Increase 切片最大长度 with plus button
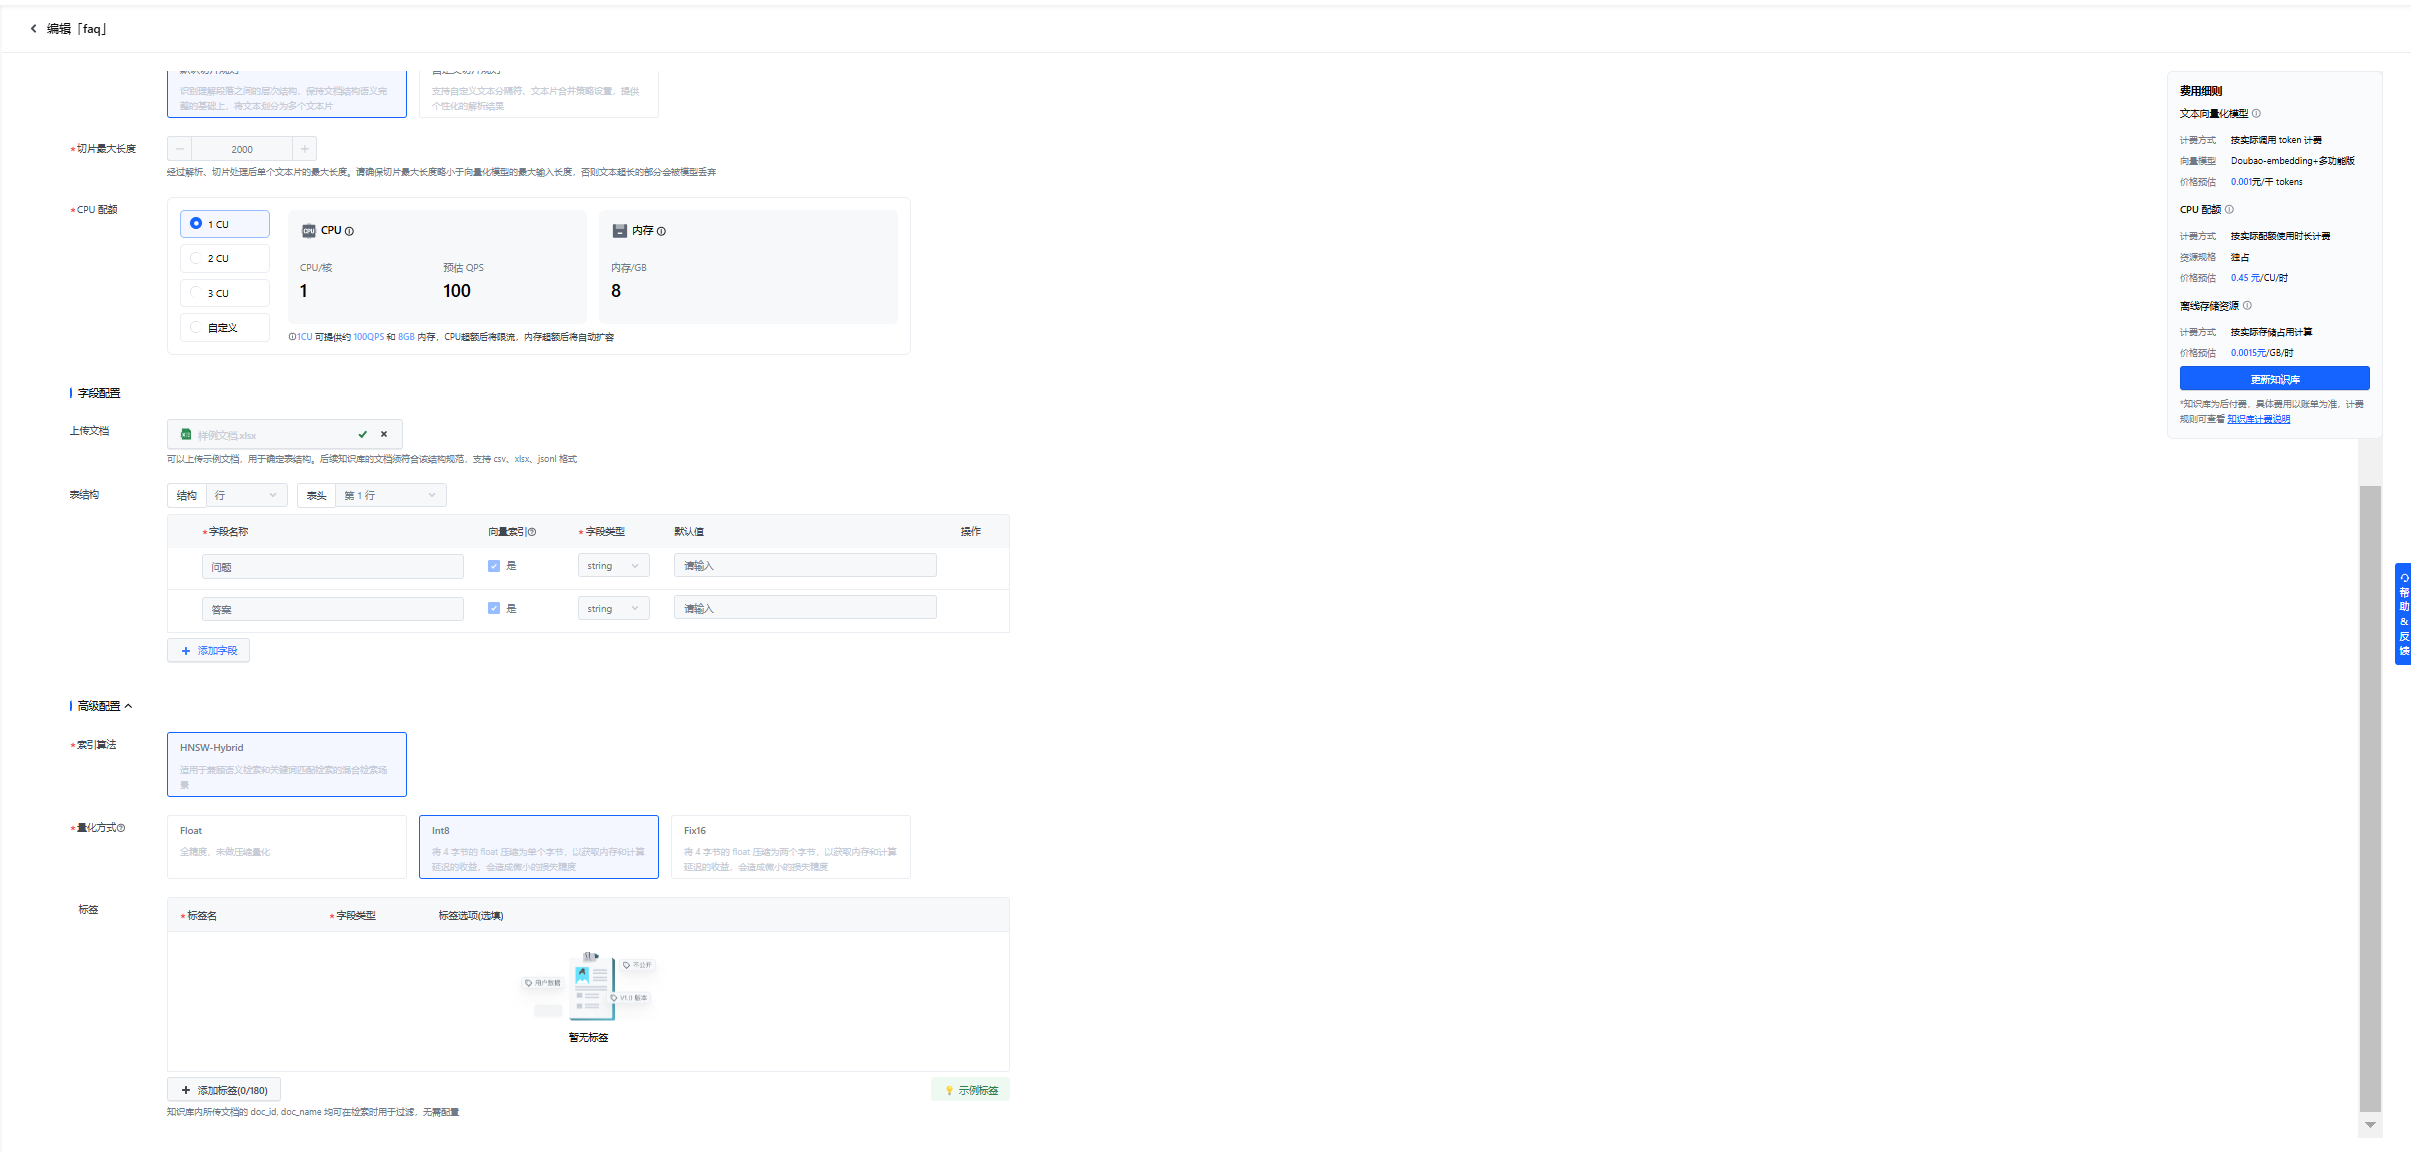This screenshot has height=1152, width=2411. click(304, 149)
